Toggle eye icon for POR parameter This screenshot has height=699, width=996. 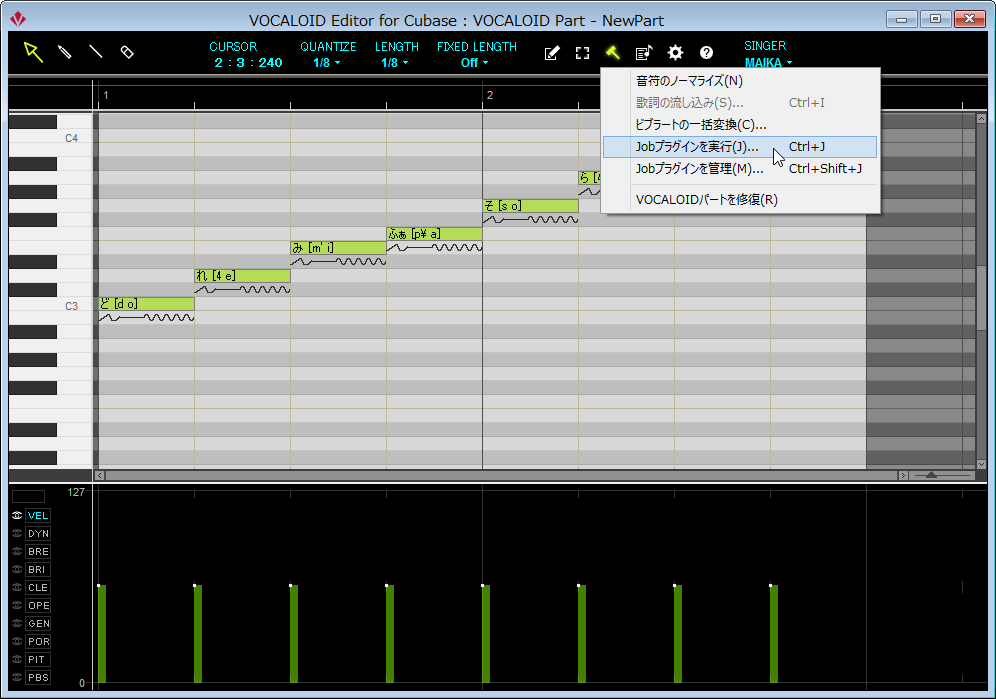(x=17, y=641)
